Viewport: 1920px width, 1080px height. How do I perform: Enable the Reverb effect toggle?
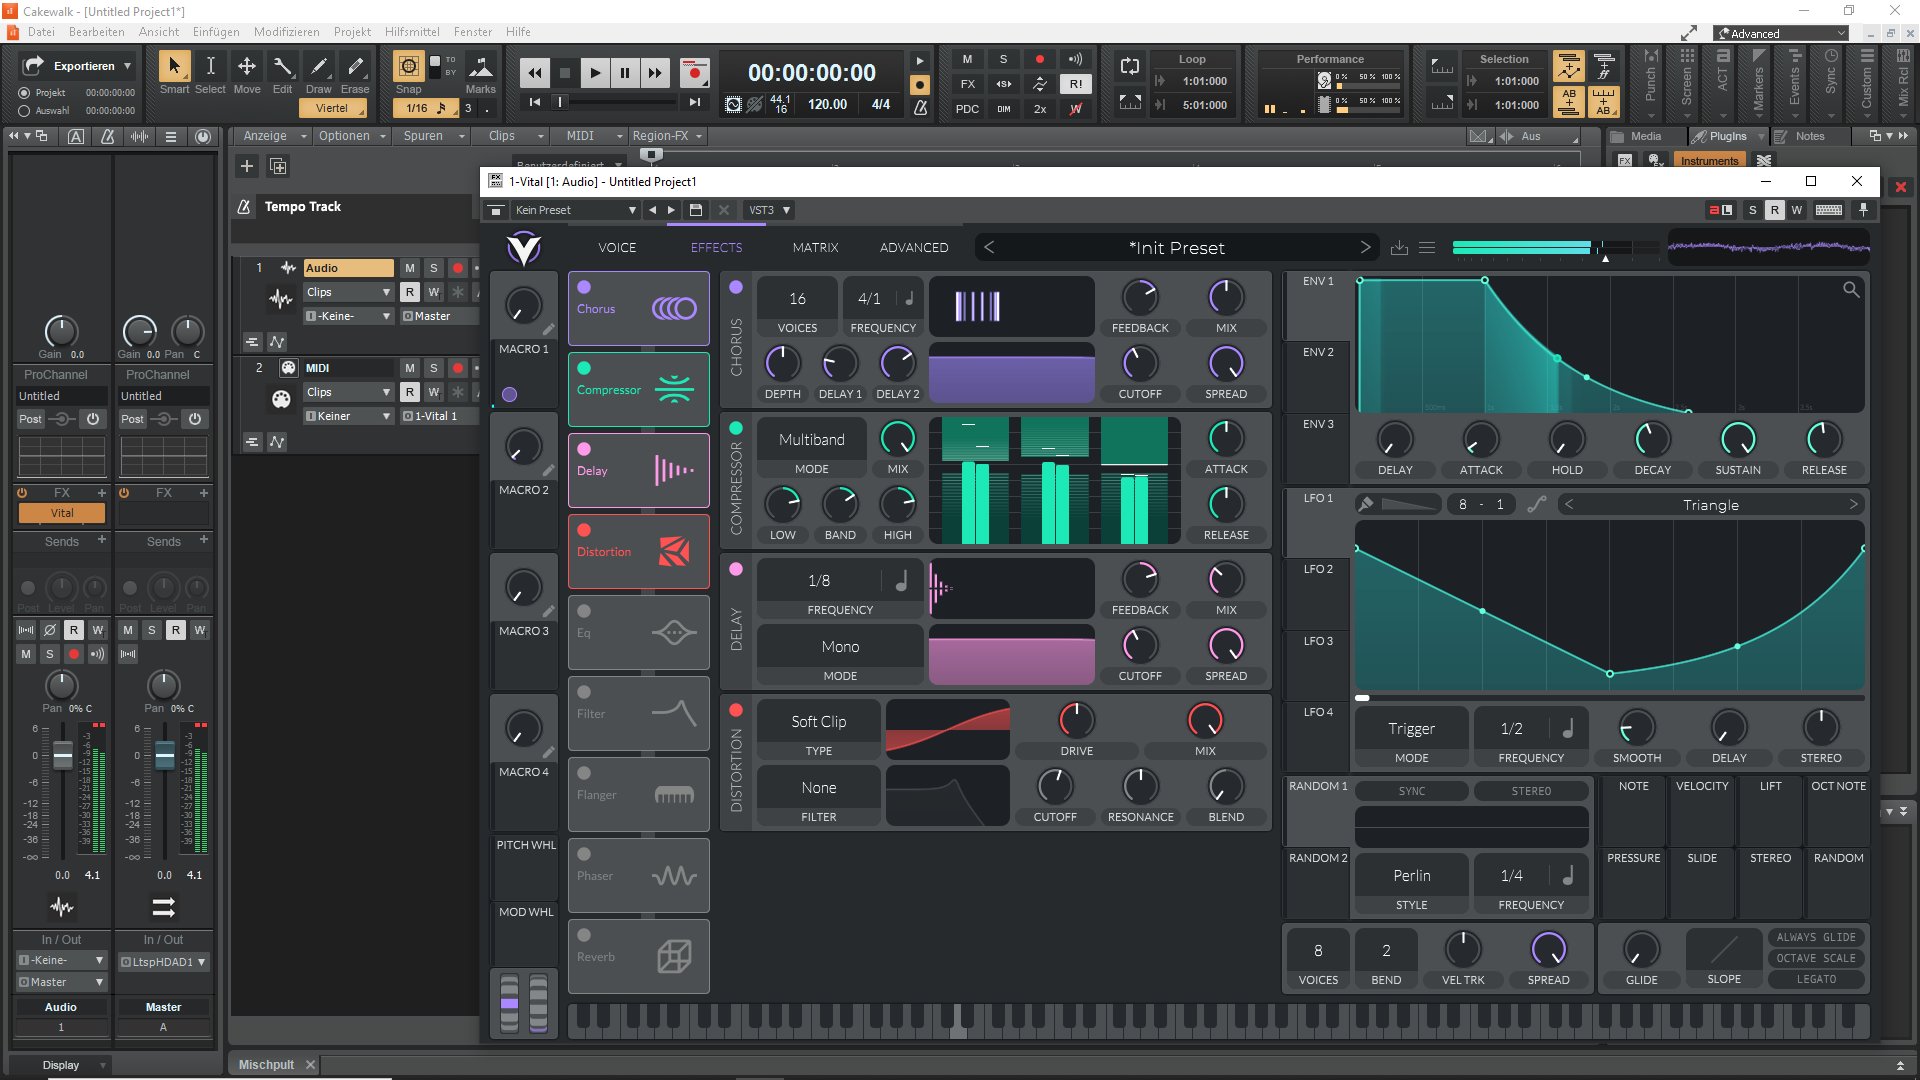(584, 935)
